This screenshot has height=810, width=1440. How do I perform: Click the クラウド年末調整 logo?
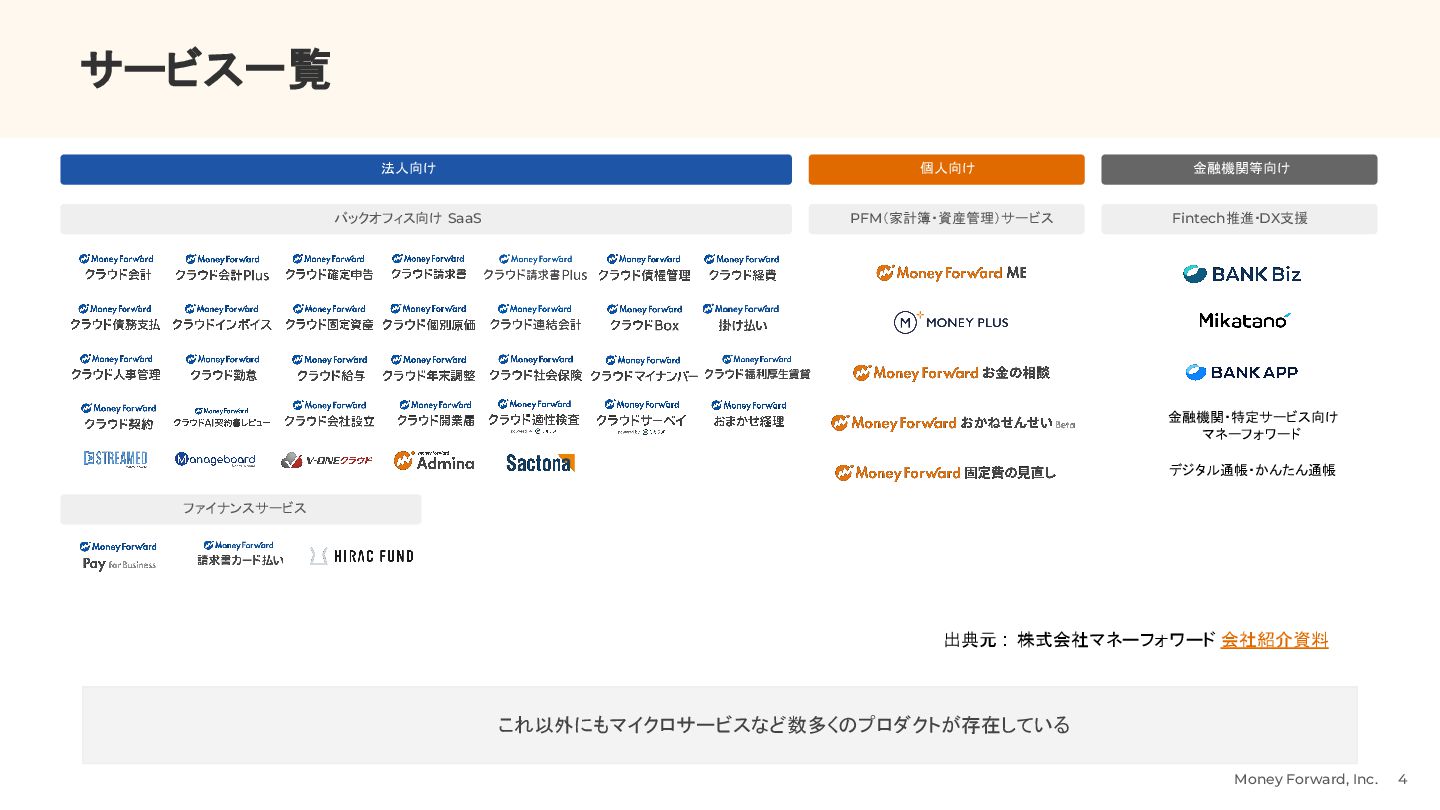(x=428, y=367)
